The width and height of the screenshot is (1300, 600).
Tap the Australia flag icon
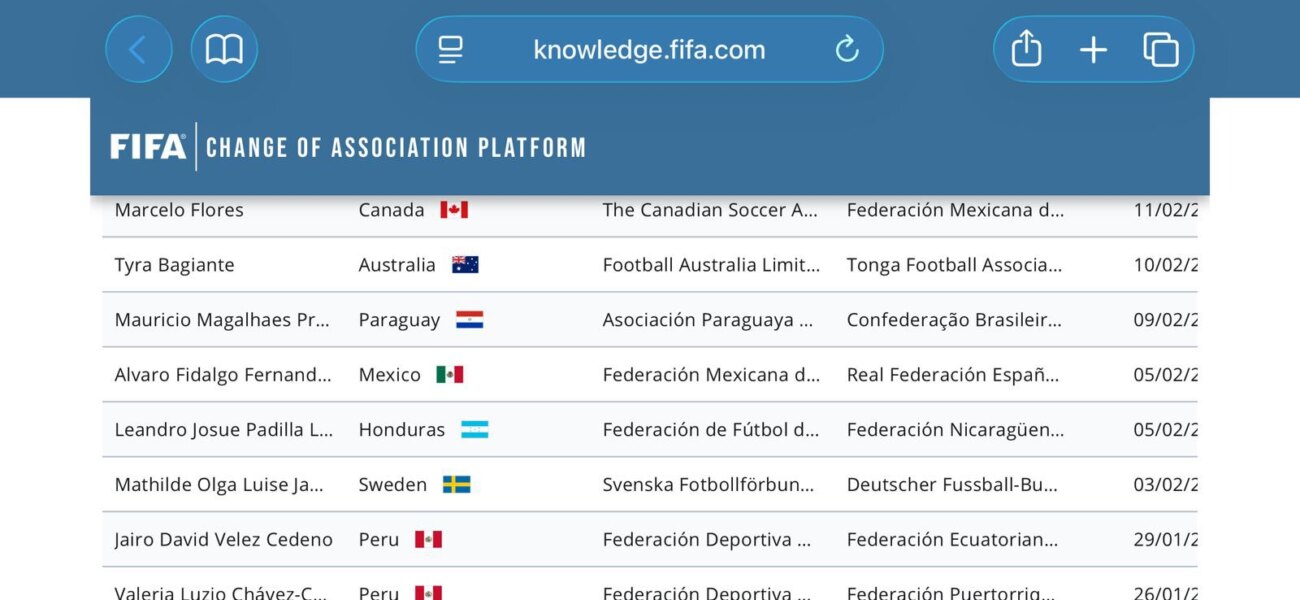click(465, 265)
